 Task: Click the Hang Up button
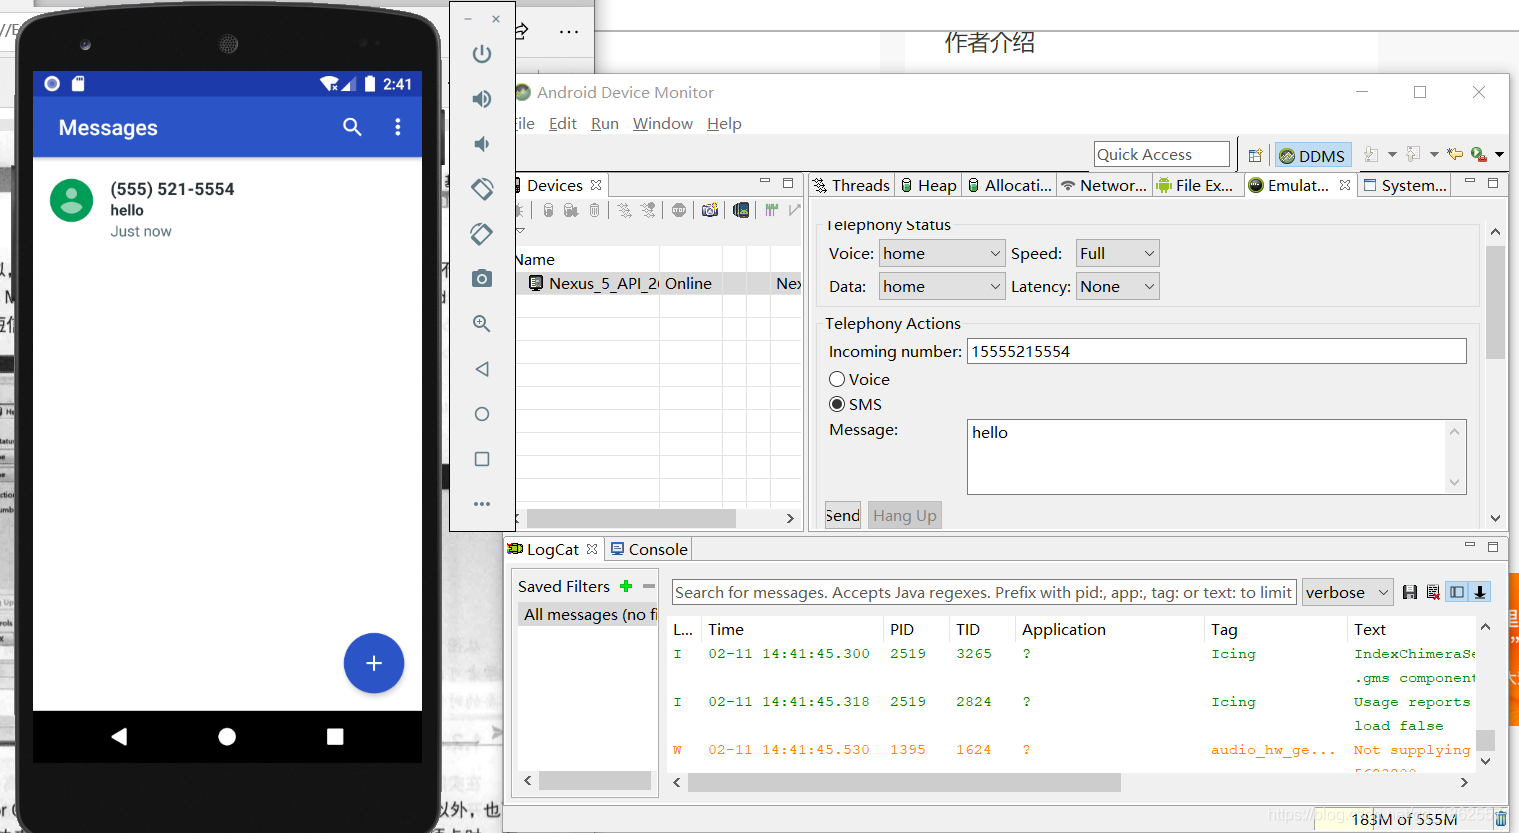tap(905, 515)
